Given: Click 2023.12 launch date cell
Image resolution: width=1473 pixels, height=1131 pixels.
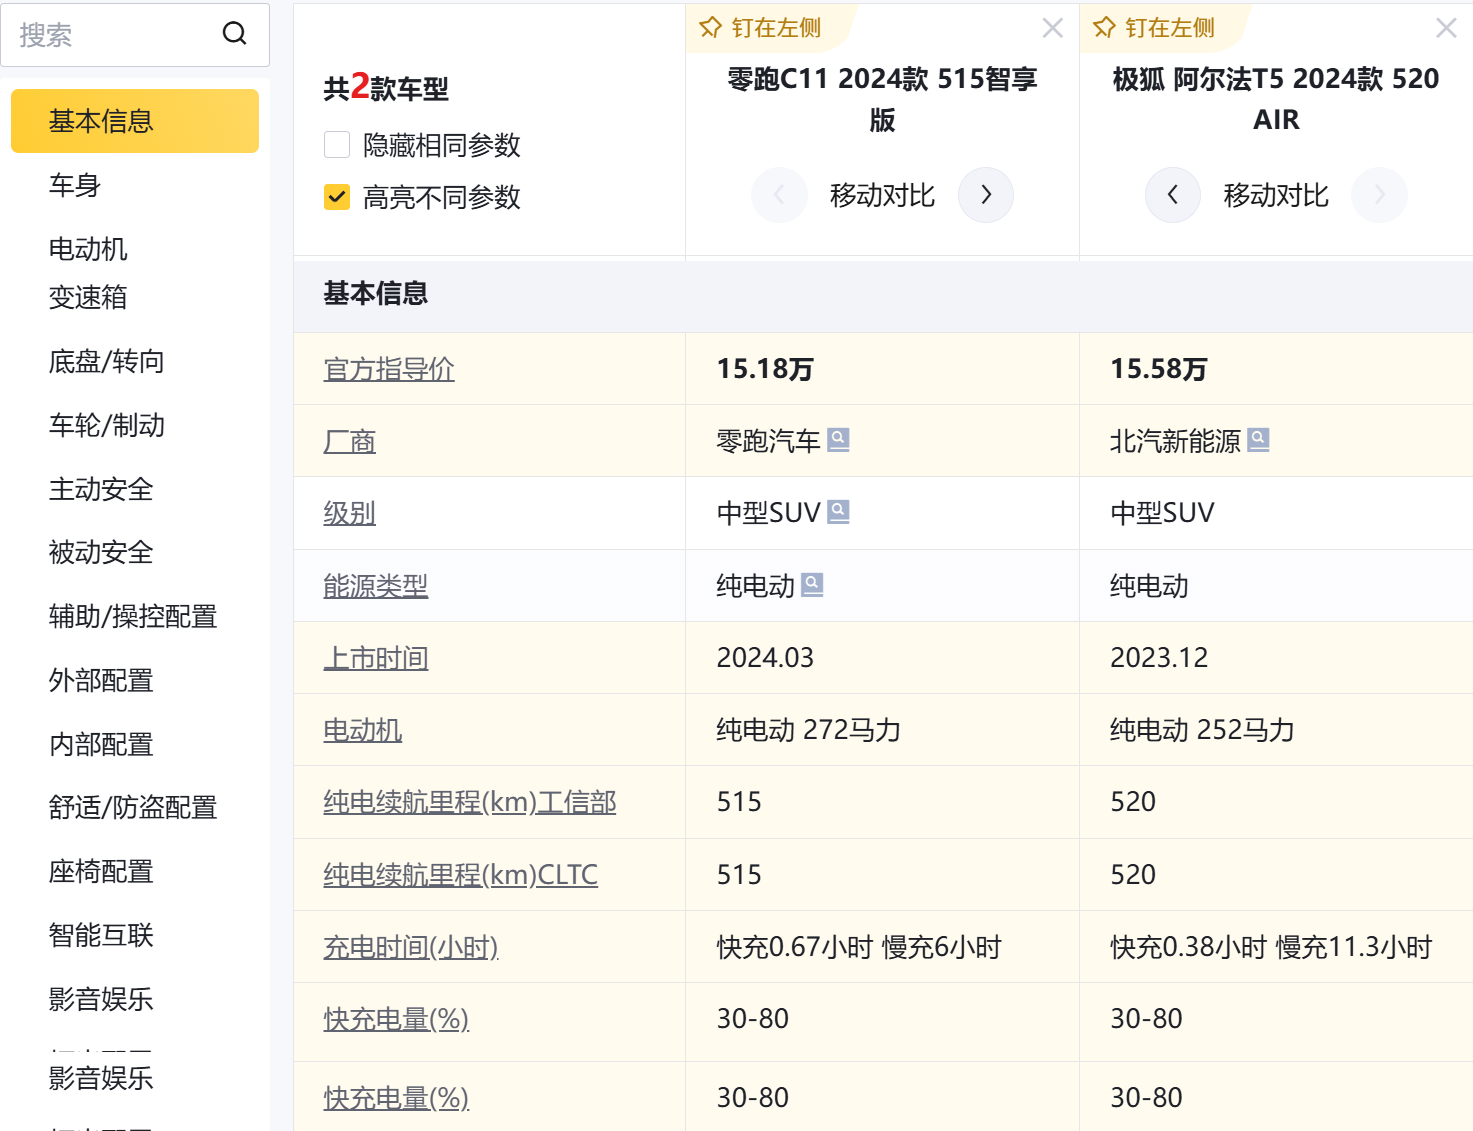Looking at the screenshot, I should tap(1276, 658).
